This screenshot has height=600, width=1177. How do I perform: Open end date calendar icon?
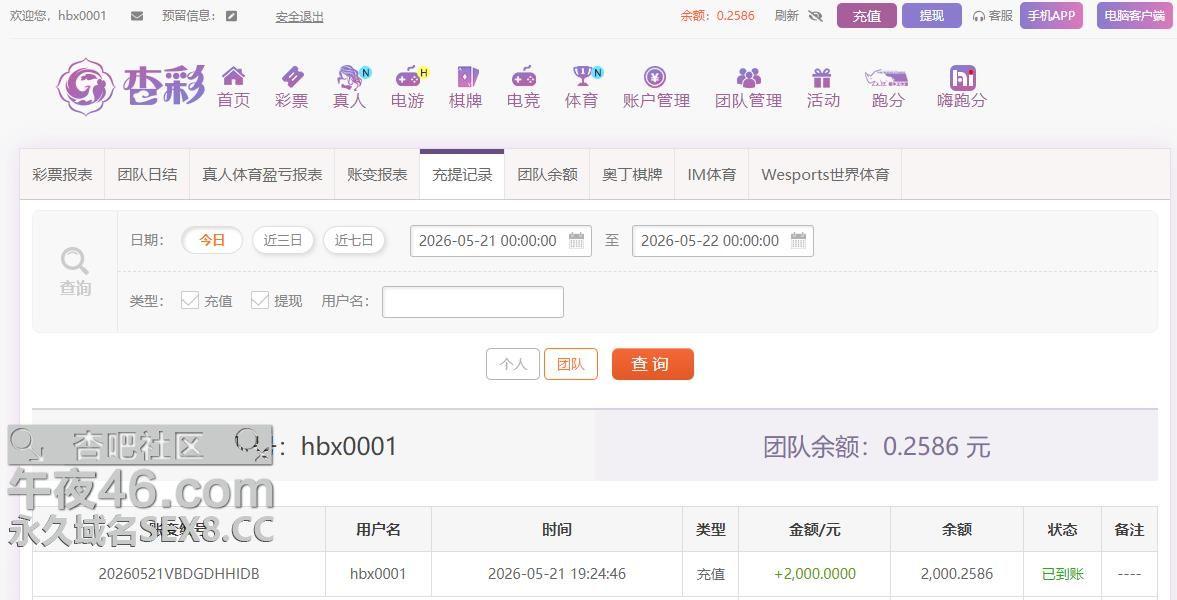799,240
